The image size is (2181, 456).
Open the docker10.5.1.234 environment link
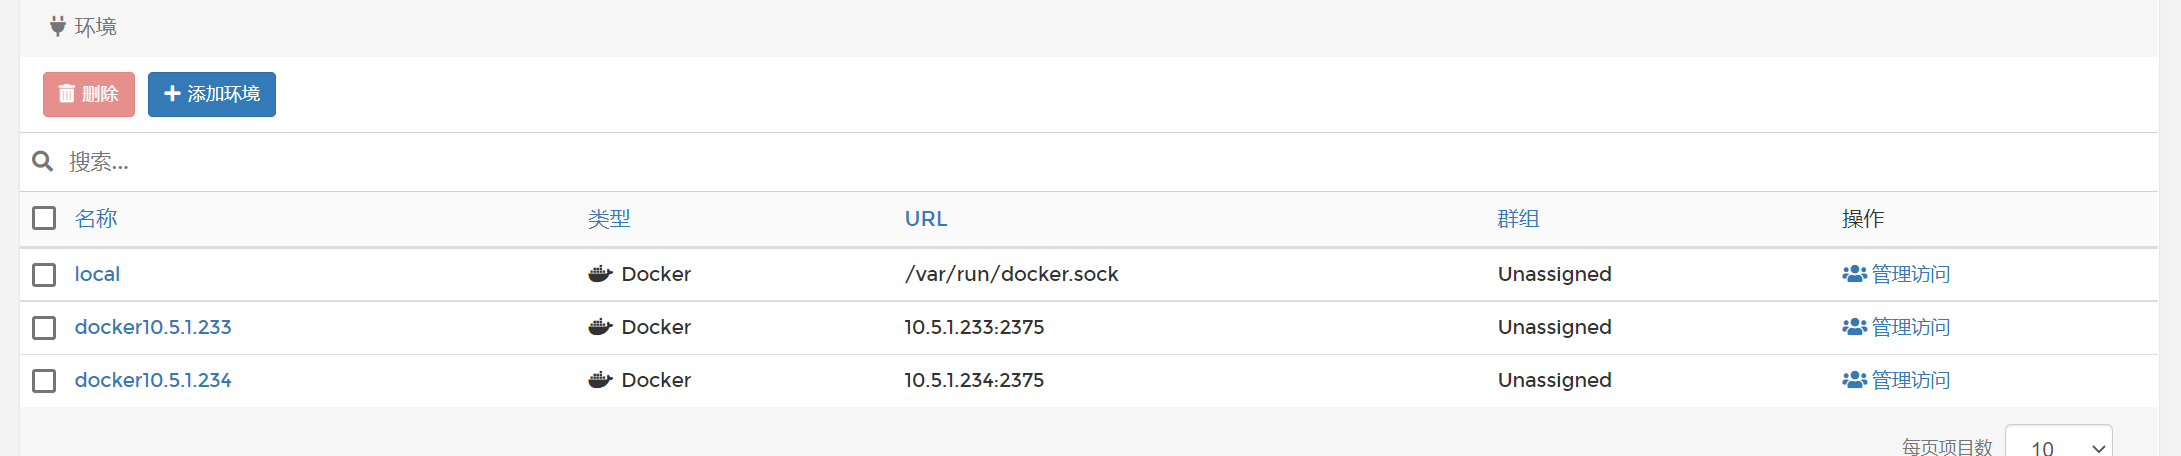pos(153,380)
